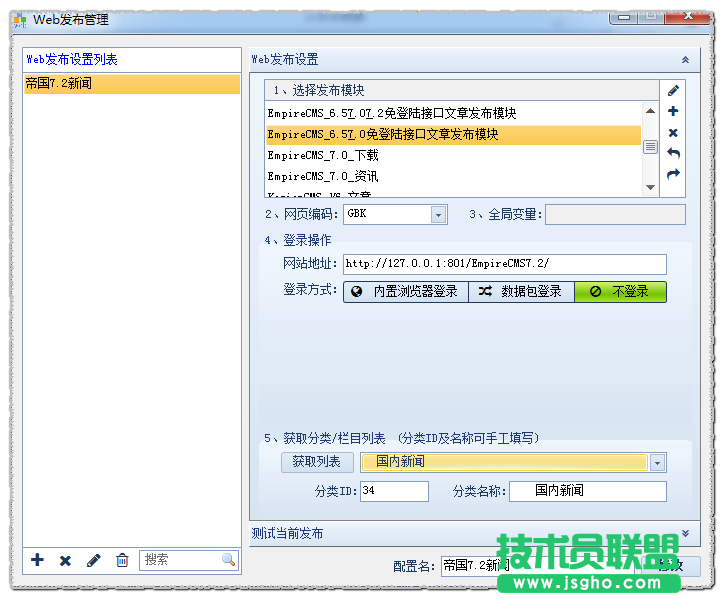Click trash bin icon under settings list

122,560
